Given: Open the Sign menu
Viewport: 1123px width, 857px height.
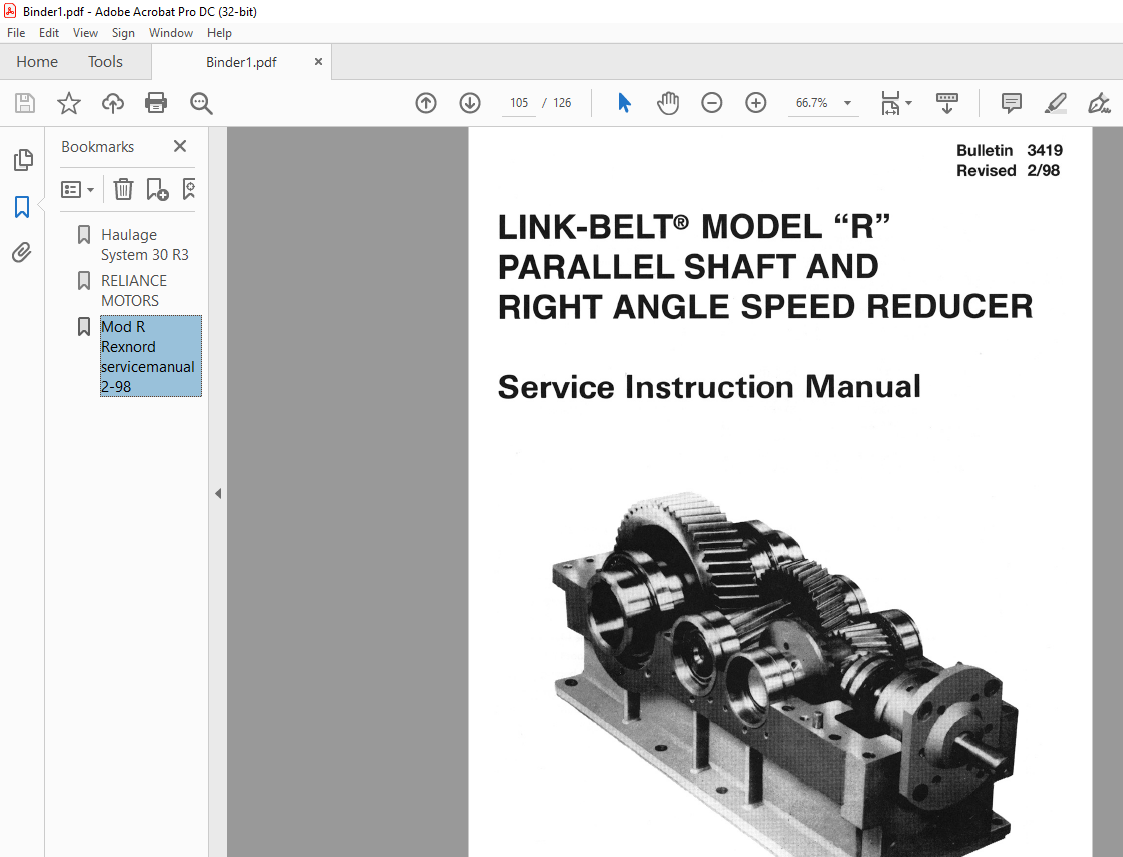Looking at the screenshot, I should click(x=123, y=33).
